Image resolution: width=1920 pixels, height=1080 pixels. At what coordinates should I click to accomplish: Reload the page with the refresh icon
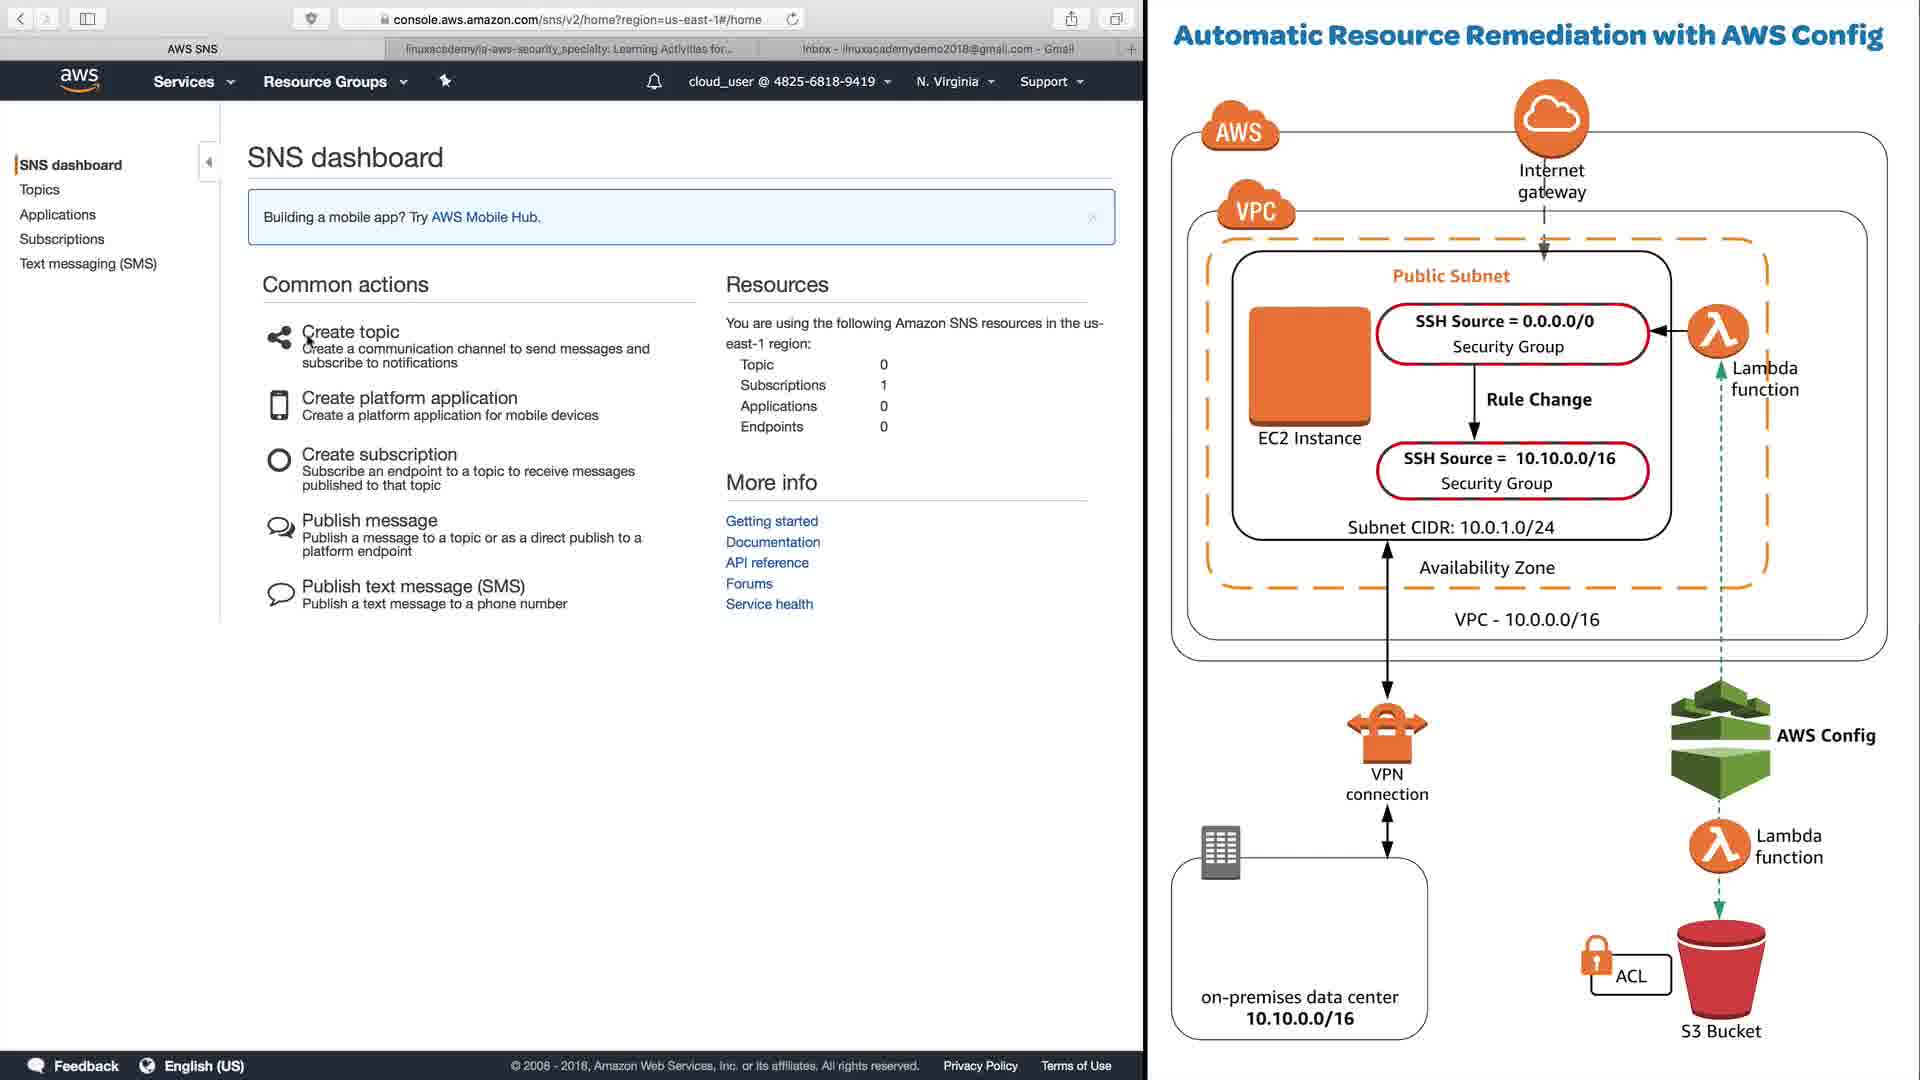click(x=792, y=19)
